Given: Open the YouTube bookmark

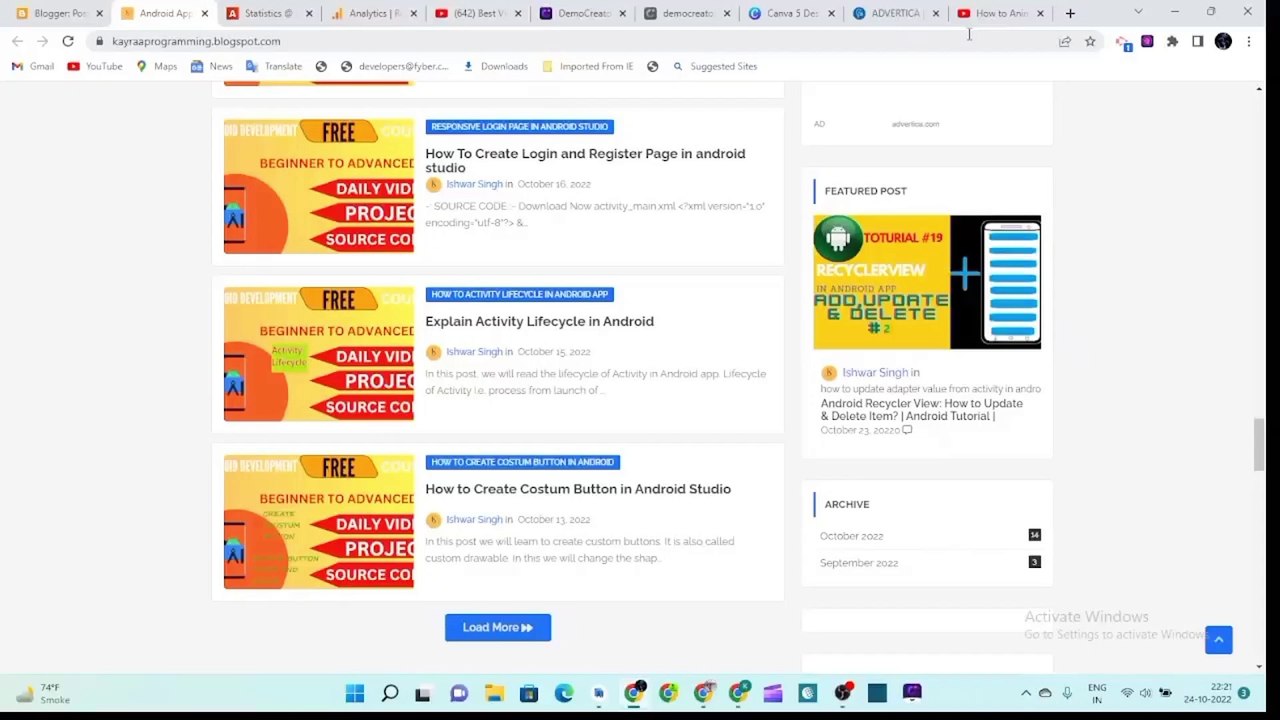Looking at the screenshot, I should coord(96,66).
